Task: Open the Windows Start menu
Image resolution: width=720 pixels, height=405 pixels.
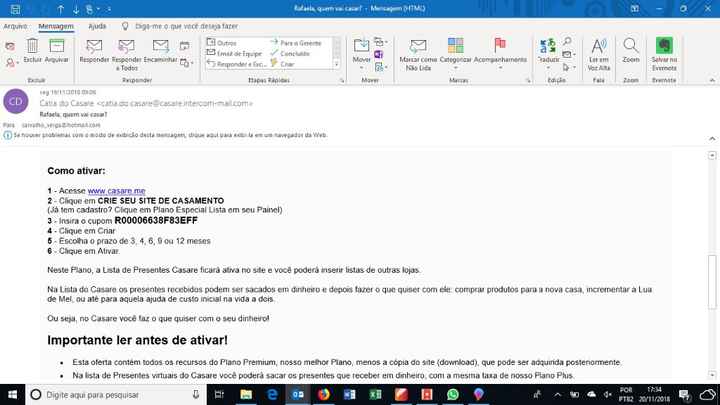Action: [12, 394]
